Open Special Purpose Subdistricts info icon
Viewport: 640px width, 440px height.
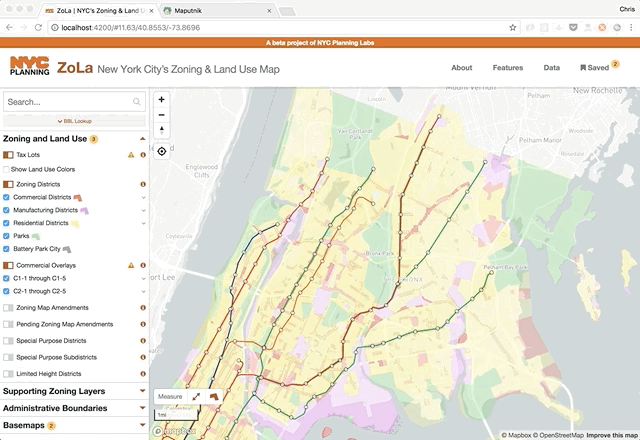(x=143, y=357)
